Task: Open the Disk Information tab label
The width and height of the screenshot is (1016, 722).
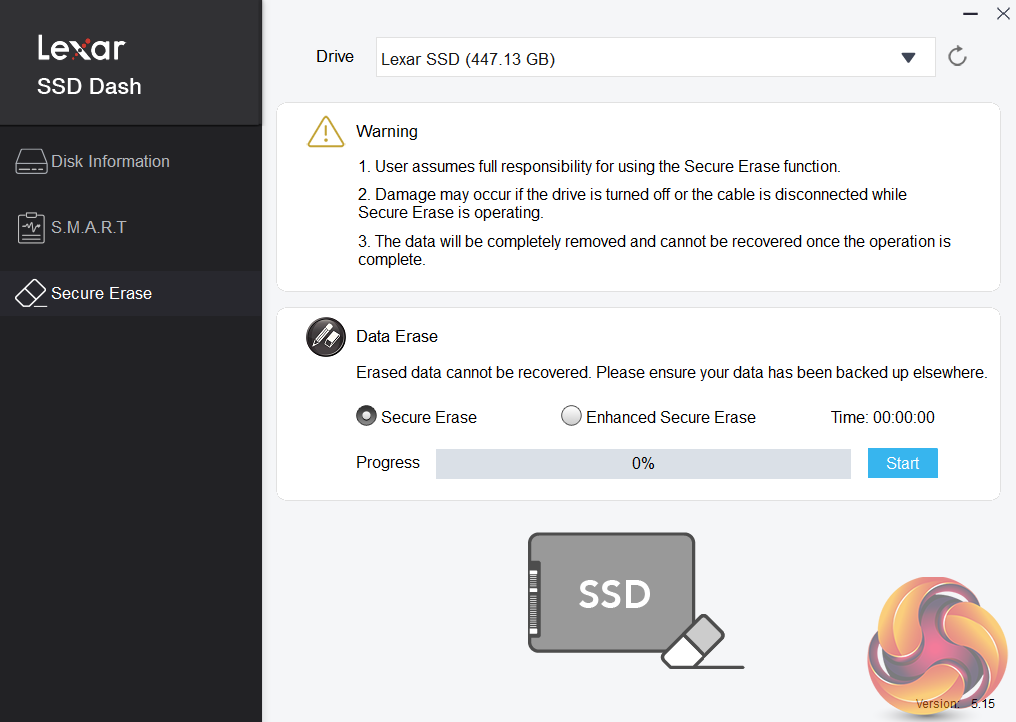Action: tap(110, 161)
